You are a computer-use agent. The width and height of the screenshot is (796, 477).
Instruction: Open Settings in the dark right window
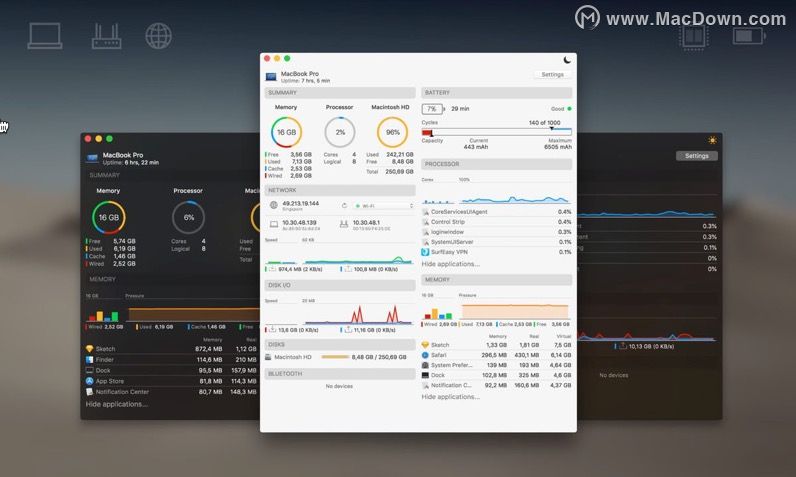pyautogui.click(x=696, y=156)
